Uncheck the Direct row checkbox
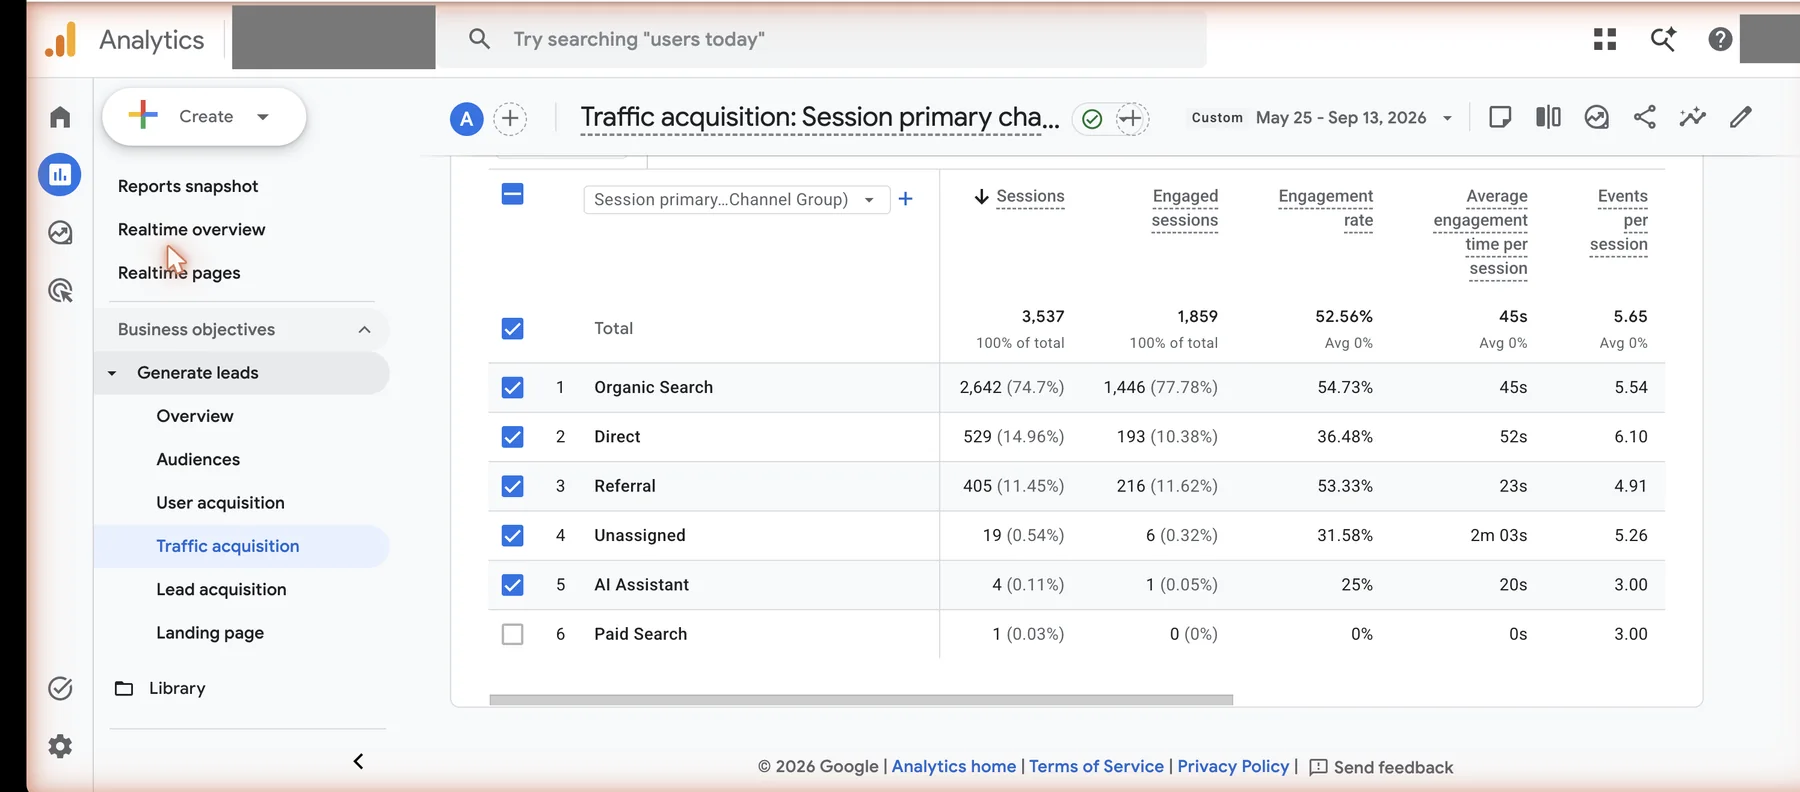 tap(512, 436)
